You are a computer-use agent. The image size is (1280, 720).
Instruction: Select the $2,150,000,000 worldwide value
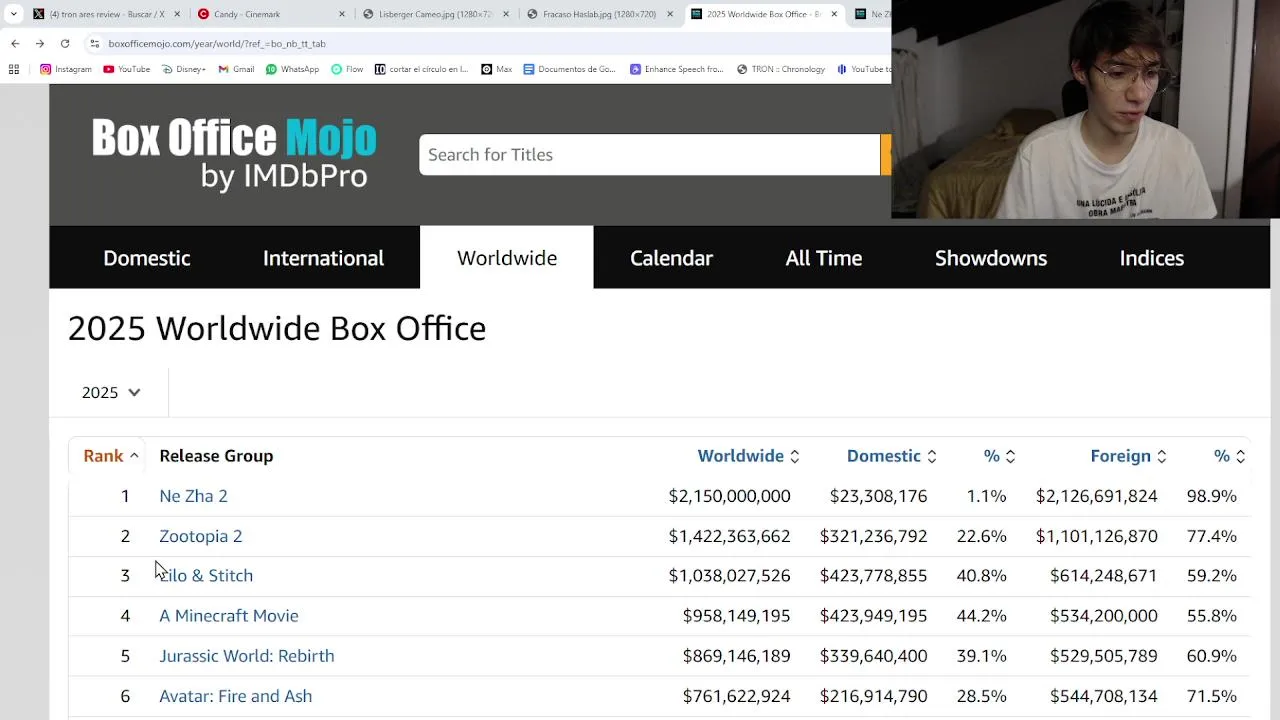coord(729,496)
